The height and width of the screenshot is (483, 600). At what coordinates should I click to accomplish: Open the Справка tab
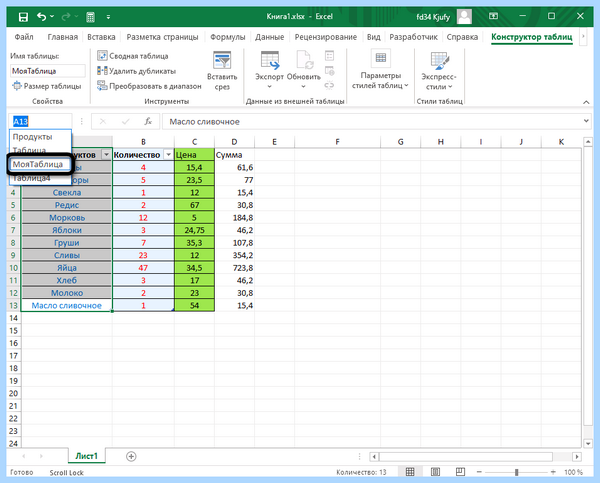click(462, 37)
